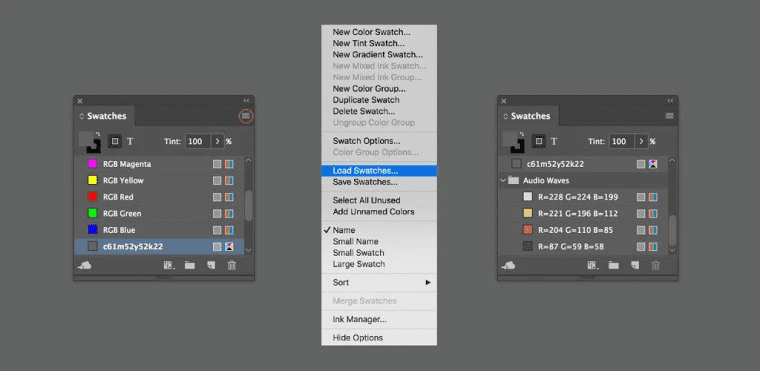Image resolution: width=760 pixels, height=371 pixels.
Task: Select the Small Name view option
Action: [x=355, y=241]
